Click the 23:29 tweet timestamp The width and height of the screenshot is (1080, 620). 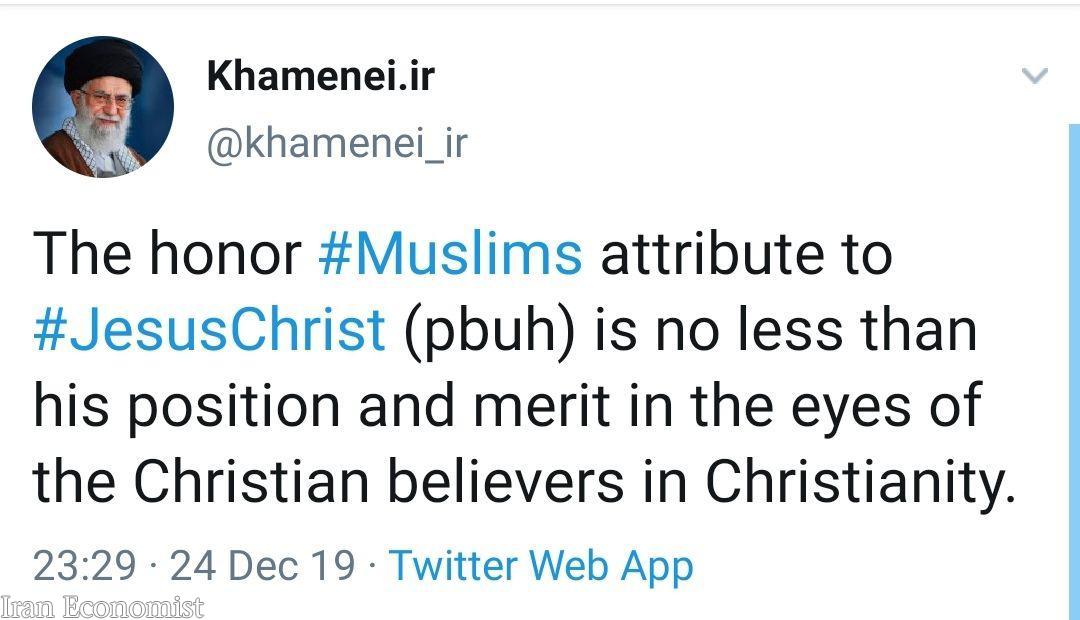[x=84, y=566]
